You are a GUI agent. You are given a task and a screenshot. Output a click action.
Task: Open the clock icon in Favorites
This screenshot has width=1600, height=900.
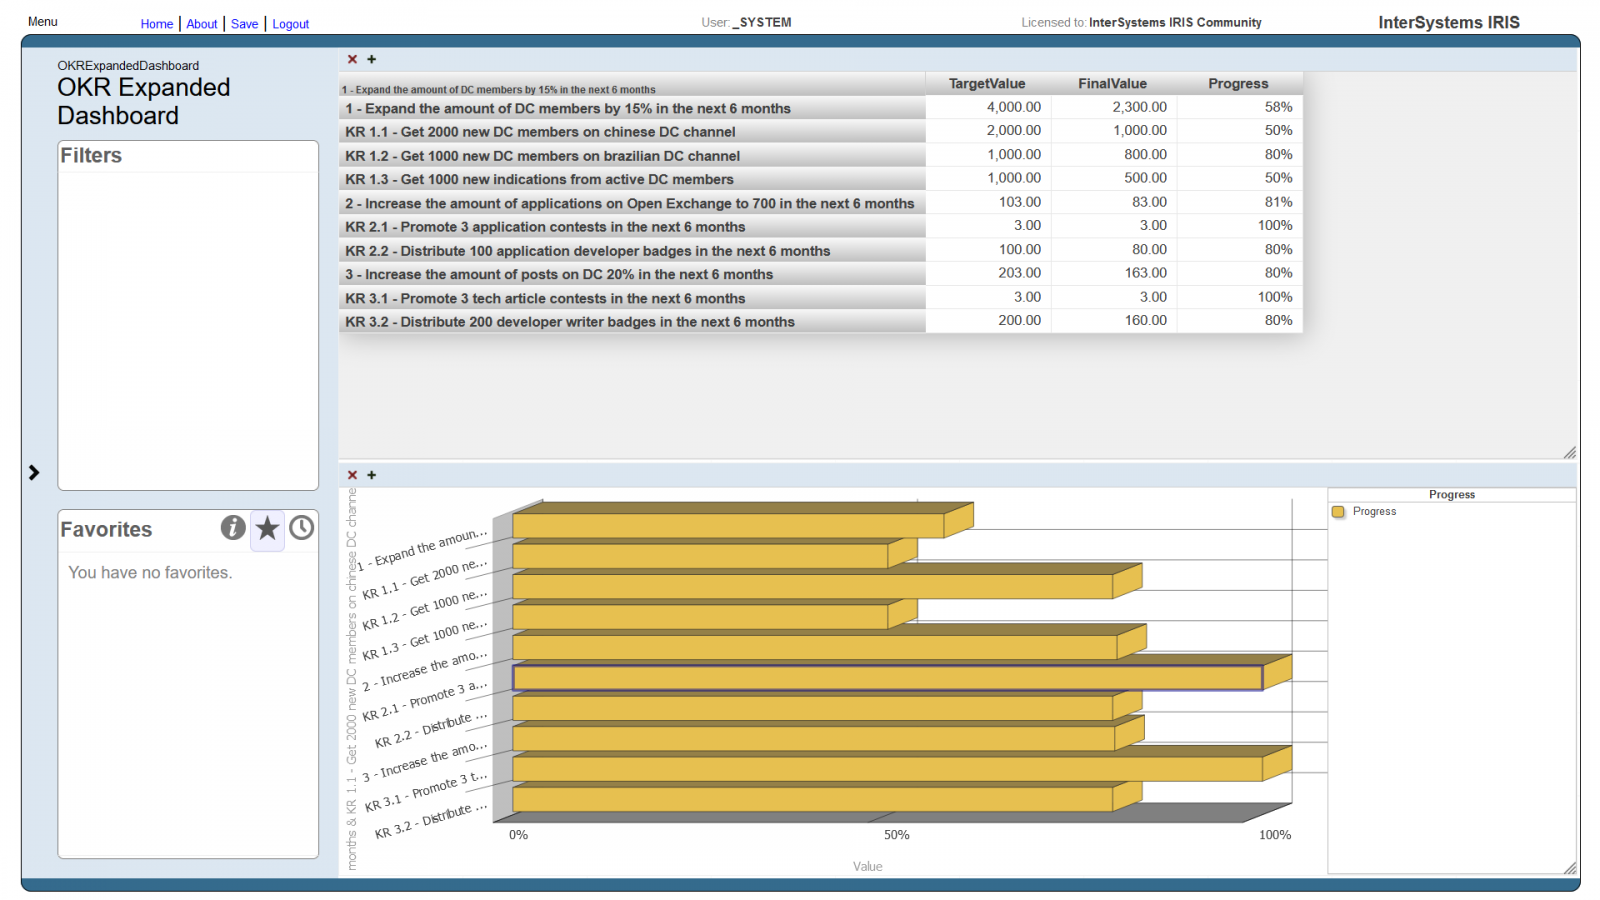pos(301,528)
